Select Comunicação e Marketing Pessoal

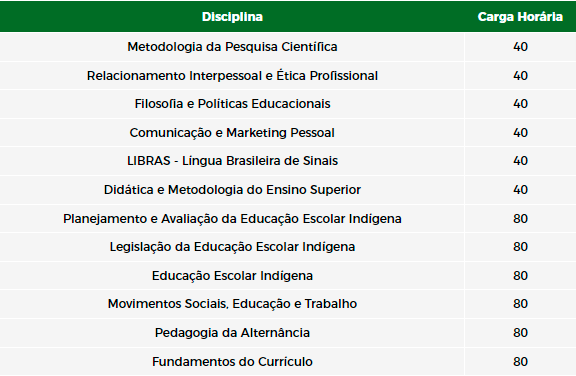pos(232,133)
